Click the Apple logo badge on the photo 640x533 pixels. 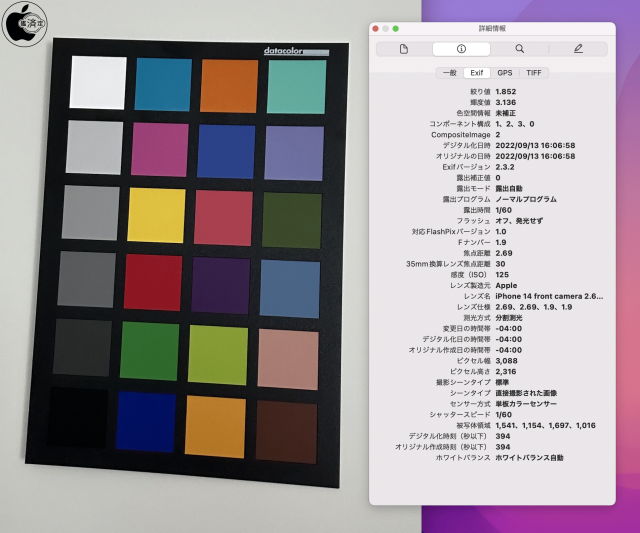click(x=24, y=24)
